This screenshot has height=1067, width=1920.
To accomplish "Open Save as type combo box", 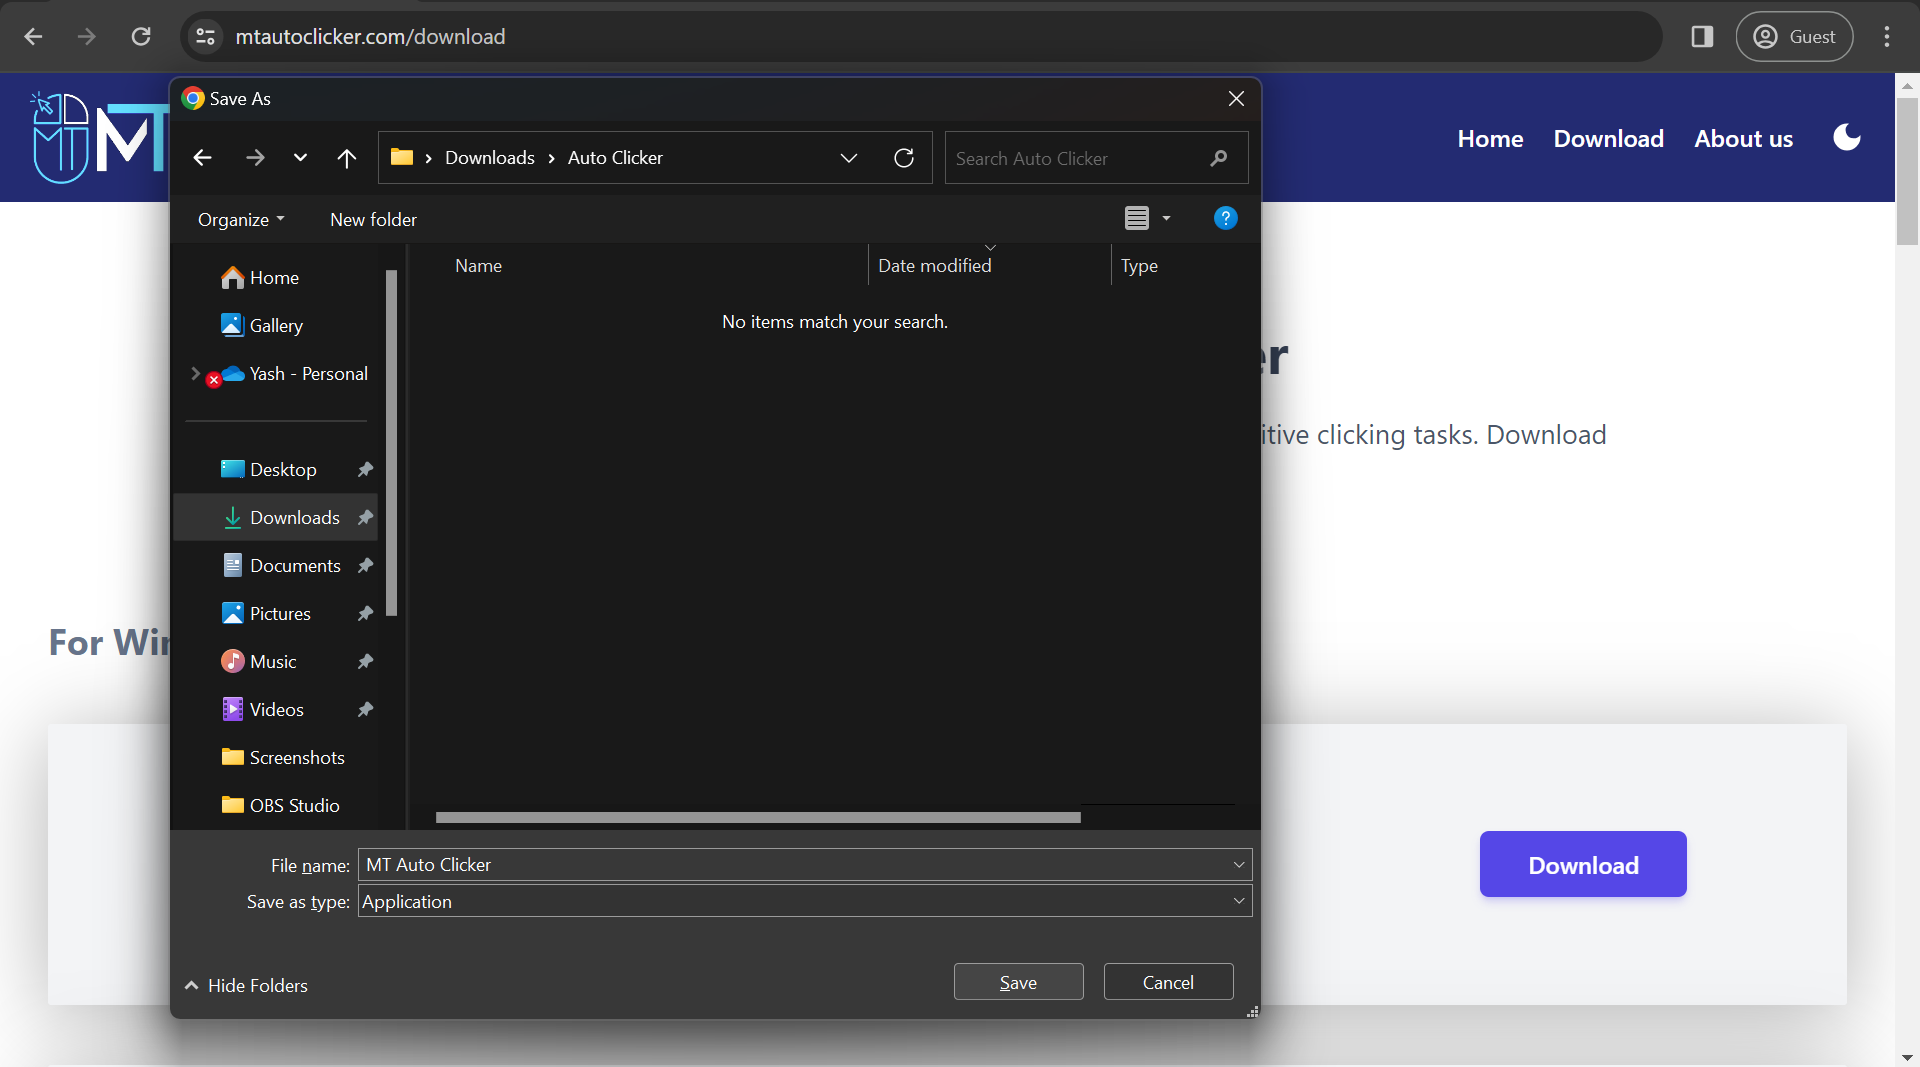I will (x=805, y=902).
